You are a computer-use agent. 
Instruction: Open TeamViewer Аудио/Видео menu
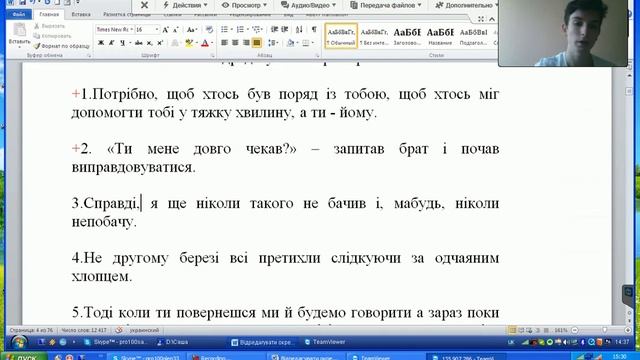tap(309, 5)
